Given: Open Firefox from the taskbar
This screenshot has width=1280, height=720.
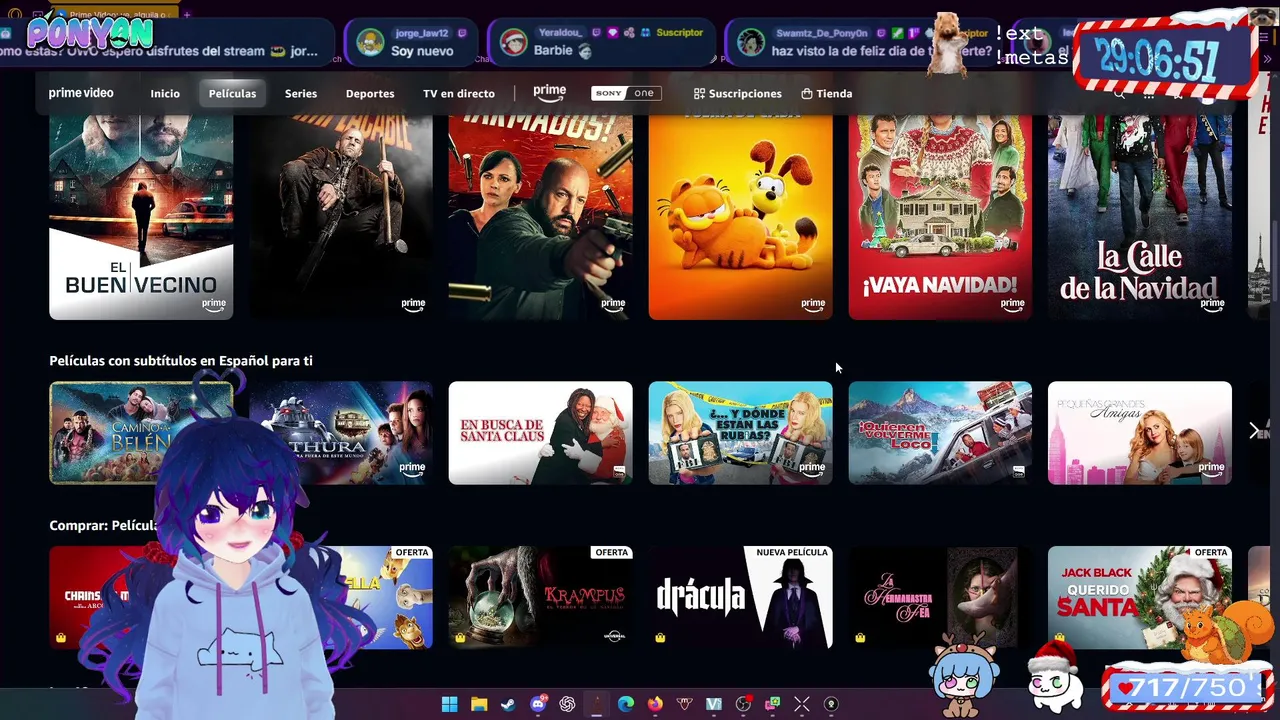Looking at the screenshot, I should click(655, 704).
